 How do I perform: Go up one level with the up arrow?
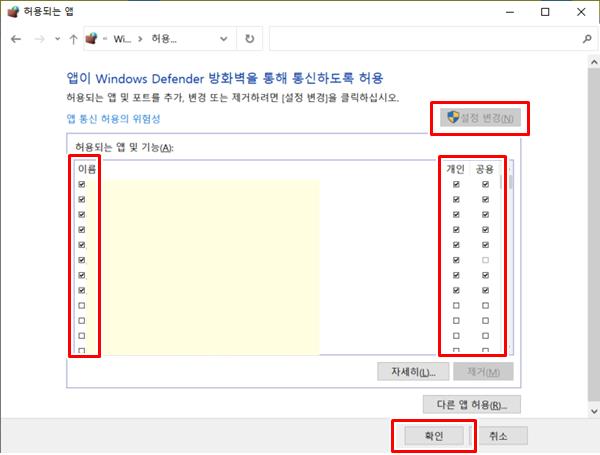(x=73, y=39)
